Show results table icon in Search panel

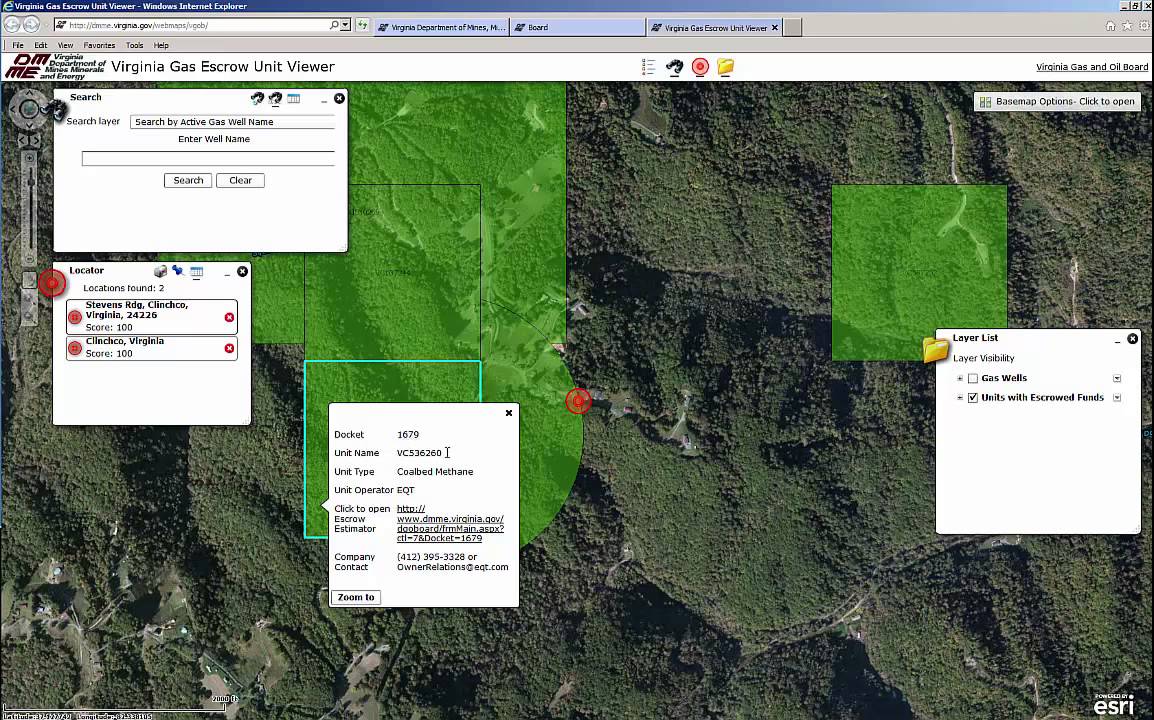pos(293,98)
